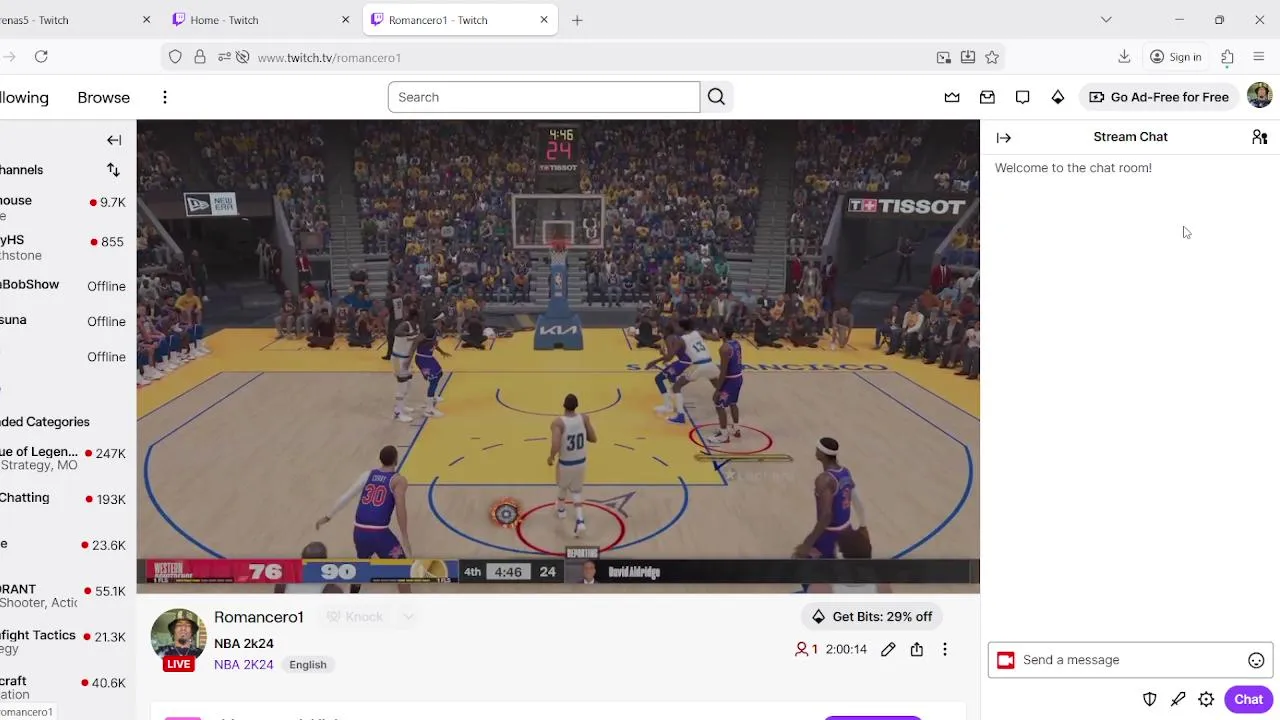The height and width of the screenshot is (720, 1280).
Task: Open whispers speech bubble icon
Action: coord(1022,97)
